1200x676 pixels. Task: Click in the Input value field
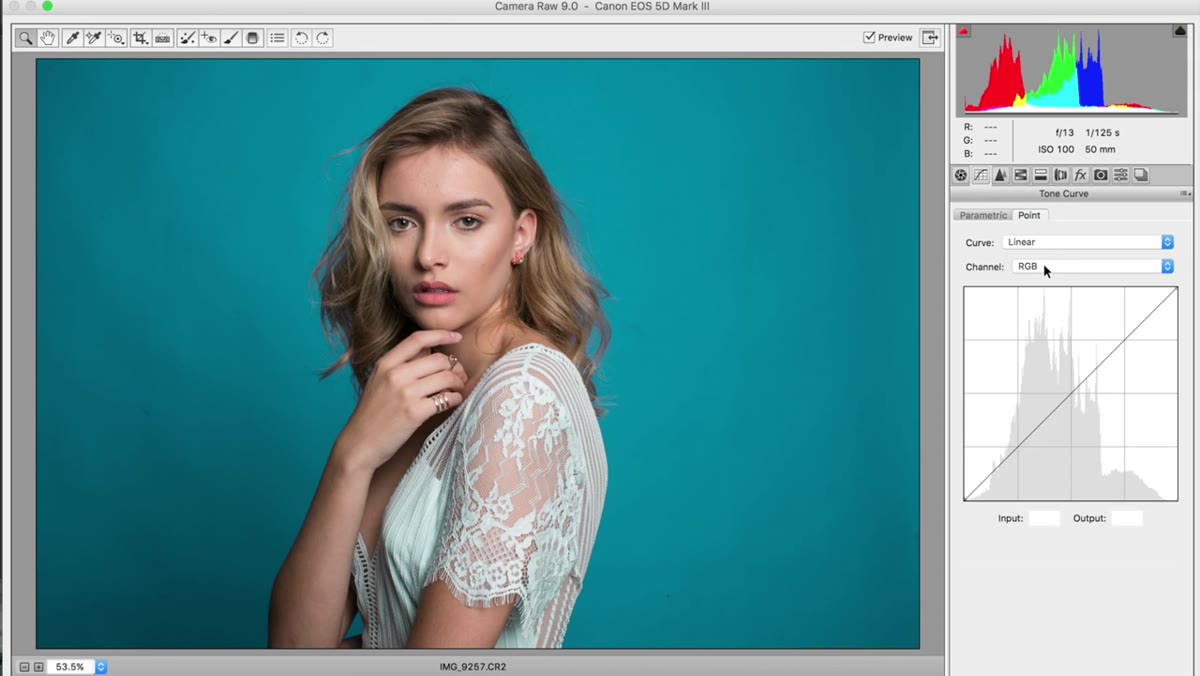pyautogui.click(x=1044, y=518)
